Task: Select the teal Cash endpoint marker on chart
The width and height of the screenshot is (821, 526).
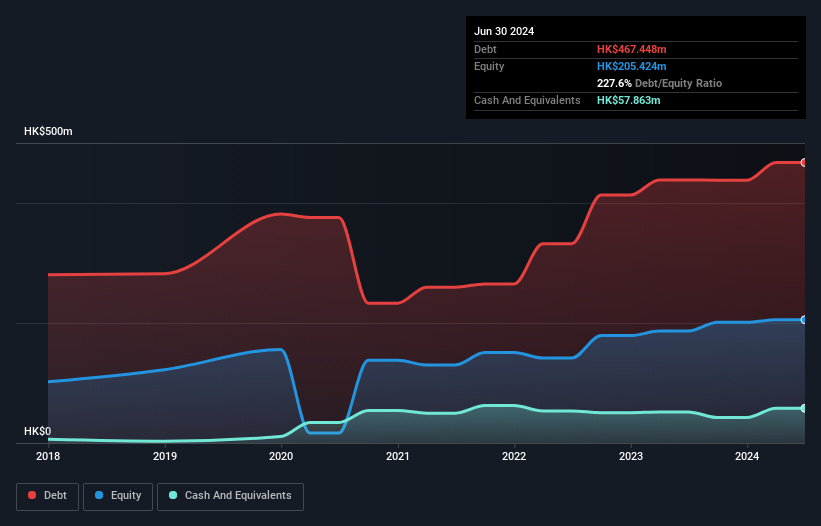Action: [804, 408]
